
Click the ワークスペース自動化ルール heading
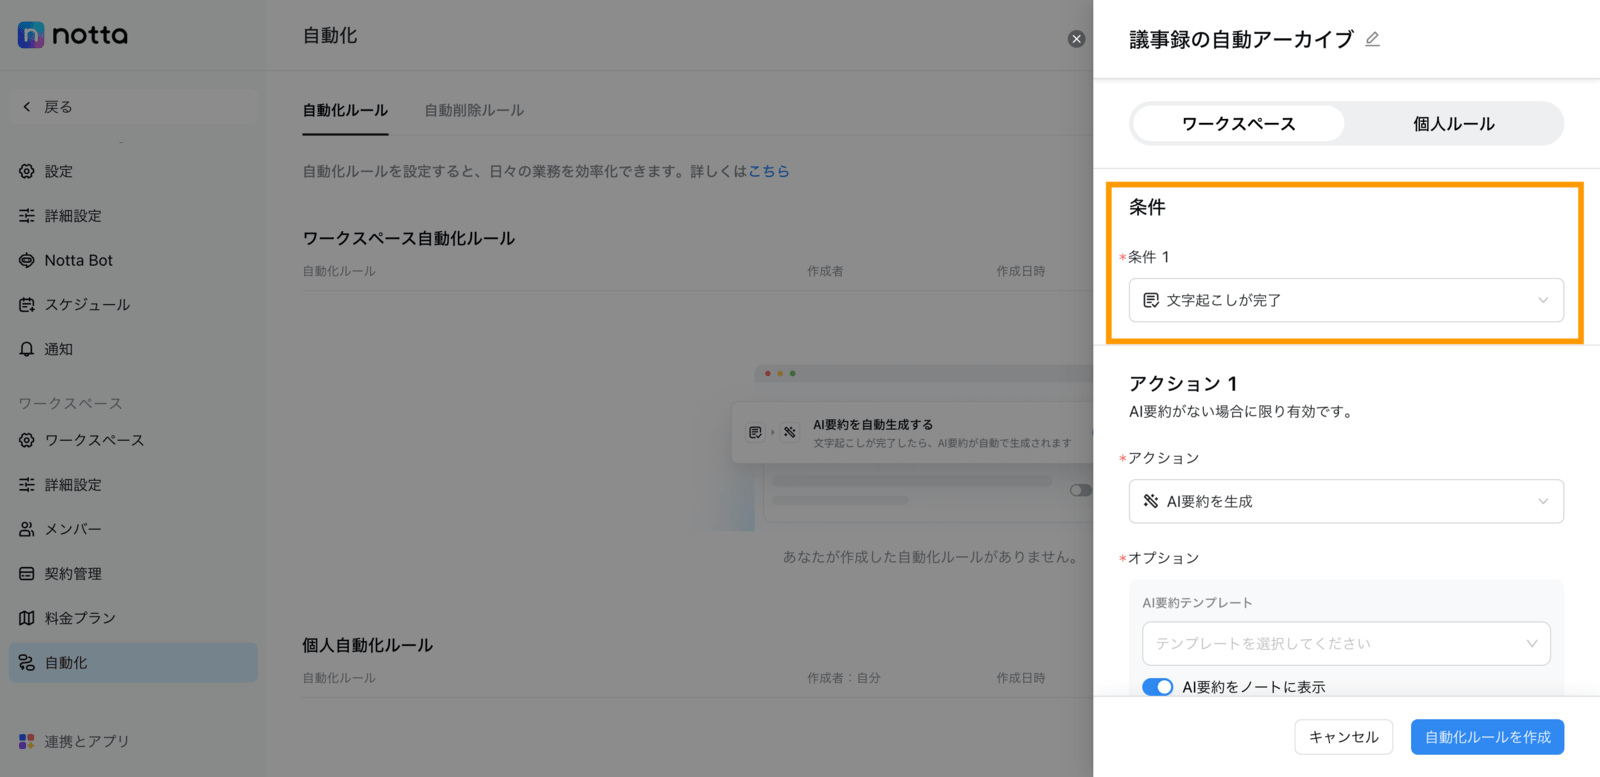click(x=409, y=238)
